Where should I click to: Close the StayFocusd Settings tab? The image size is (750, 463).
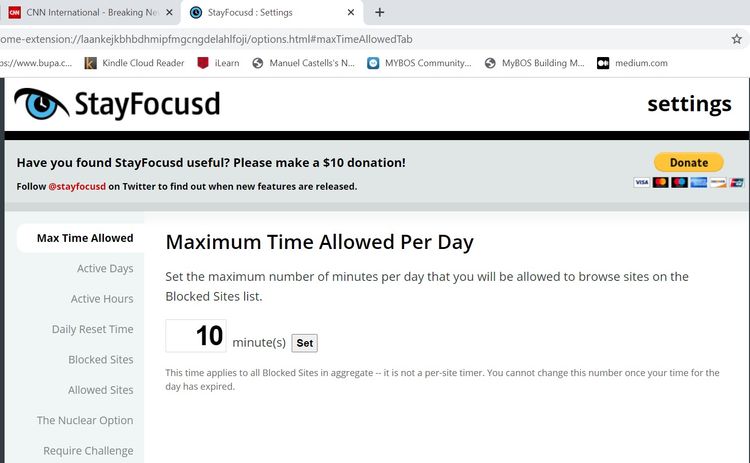(x=351, y=13)
